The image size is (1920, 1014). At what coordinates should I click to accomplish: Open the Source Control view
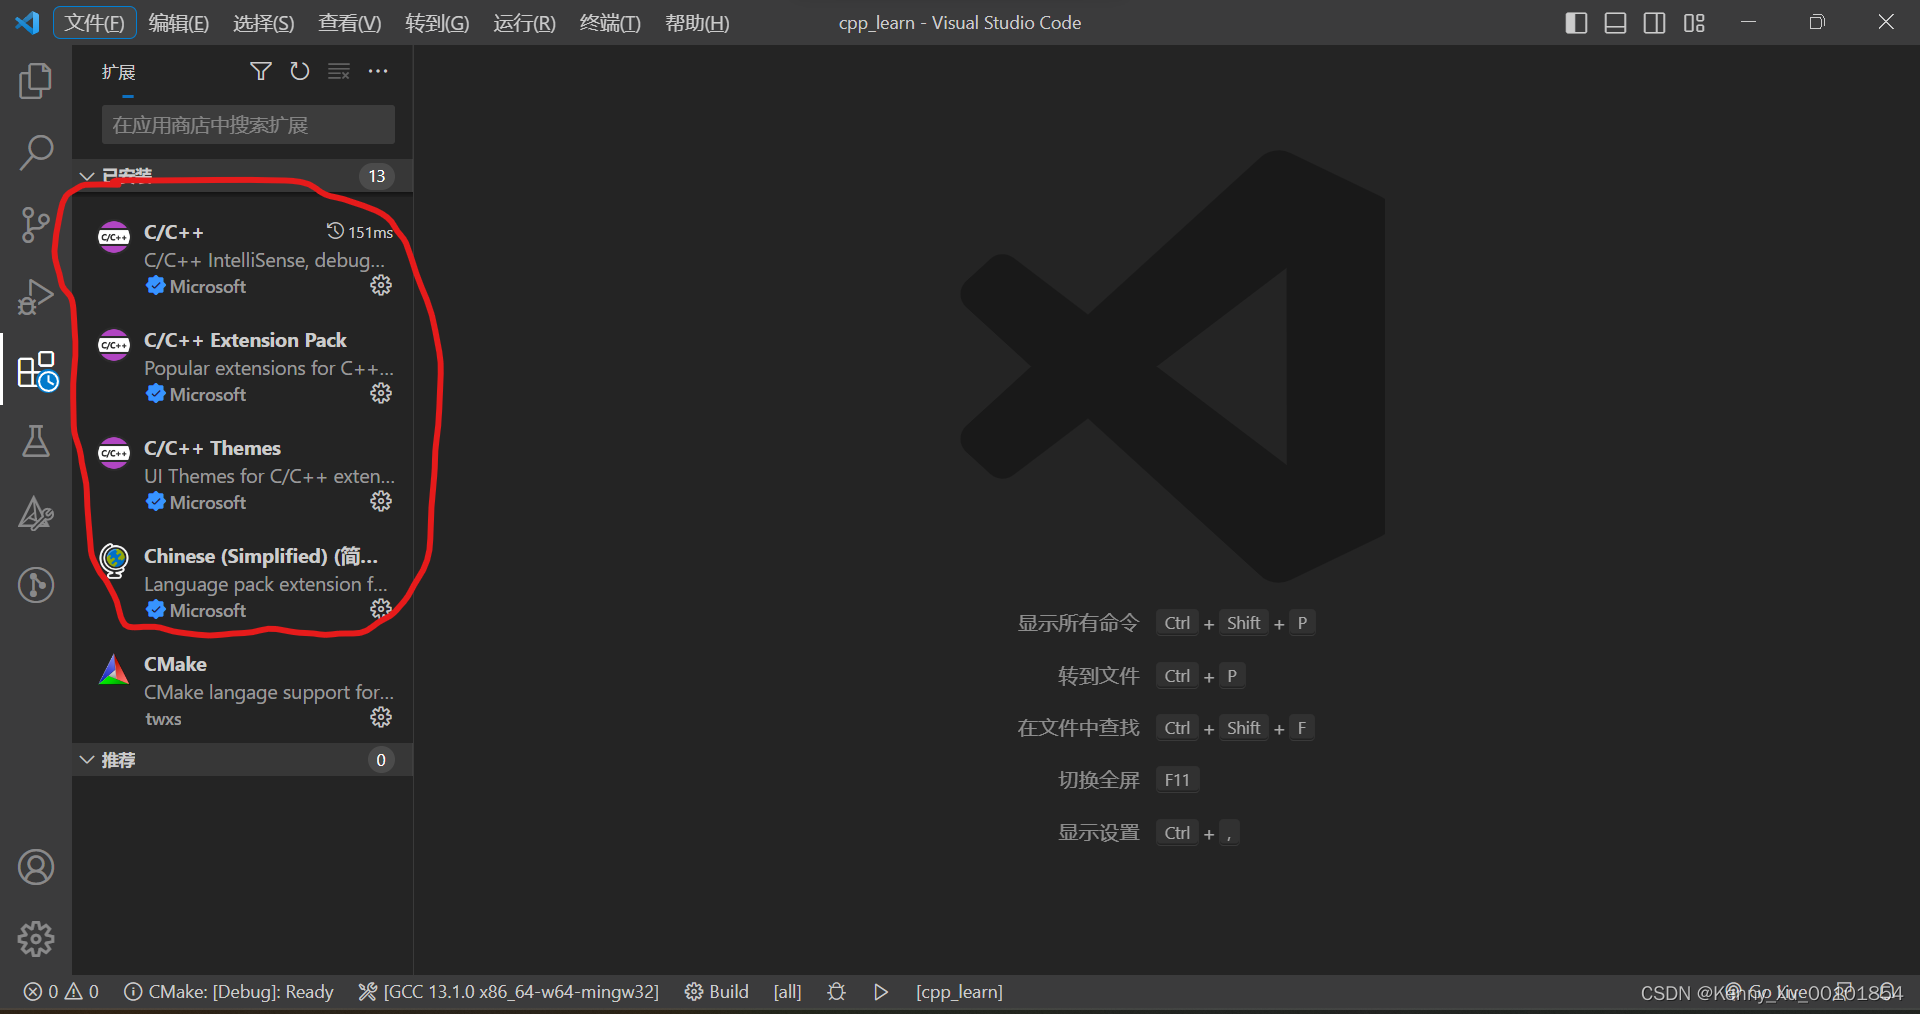(x=36, y=225)
